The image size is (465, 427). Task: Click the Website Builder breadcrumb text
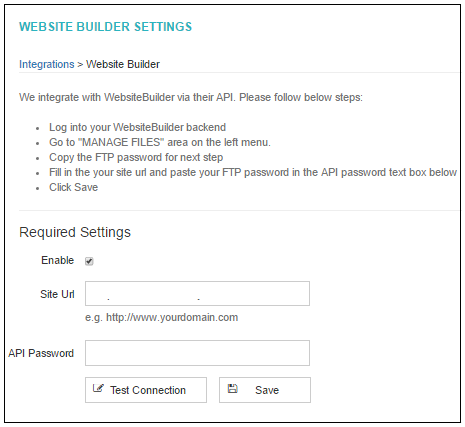click(123, 64)
